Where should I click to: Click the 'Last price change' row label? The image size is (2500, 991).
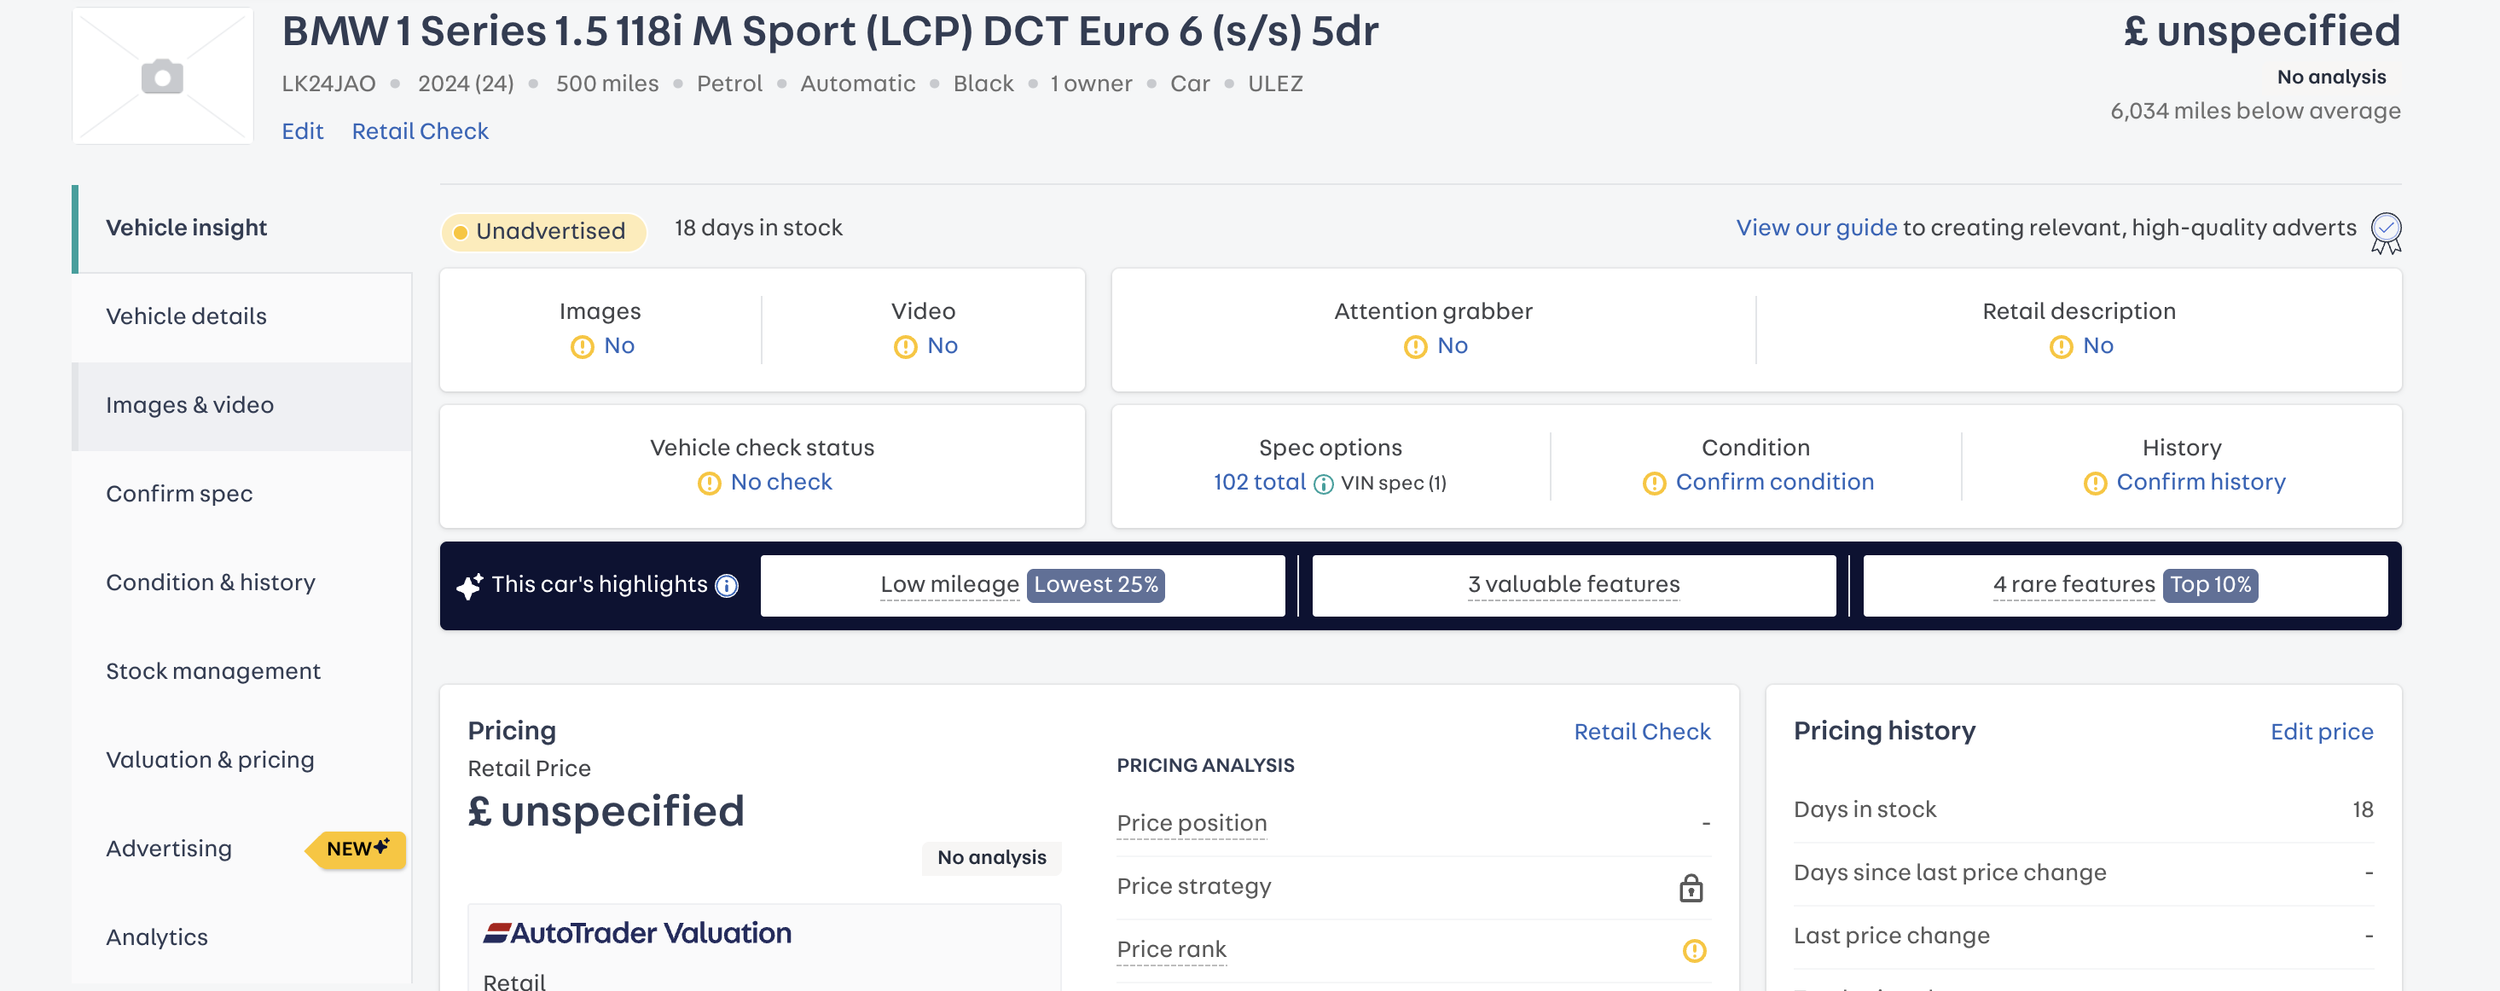[x=1892, y=936]
